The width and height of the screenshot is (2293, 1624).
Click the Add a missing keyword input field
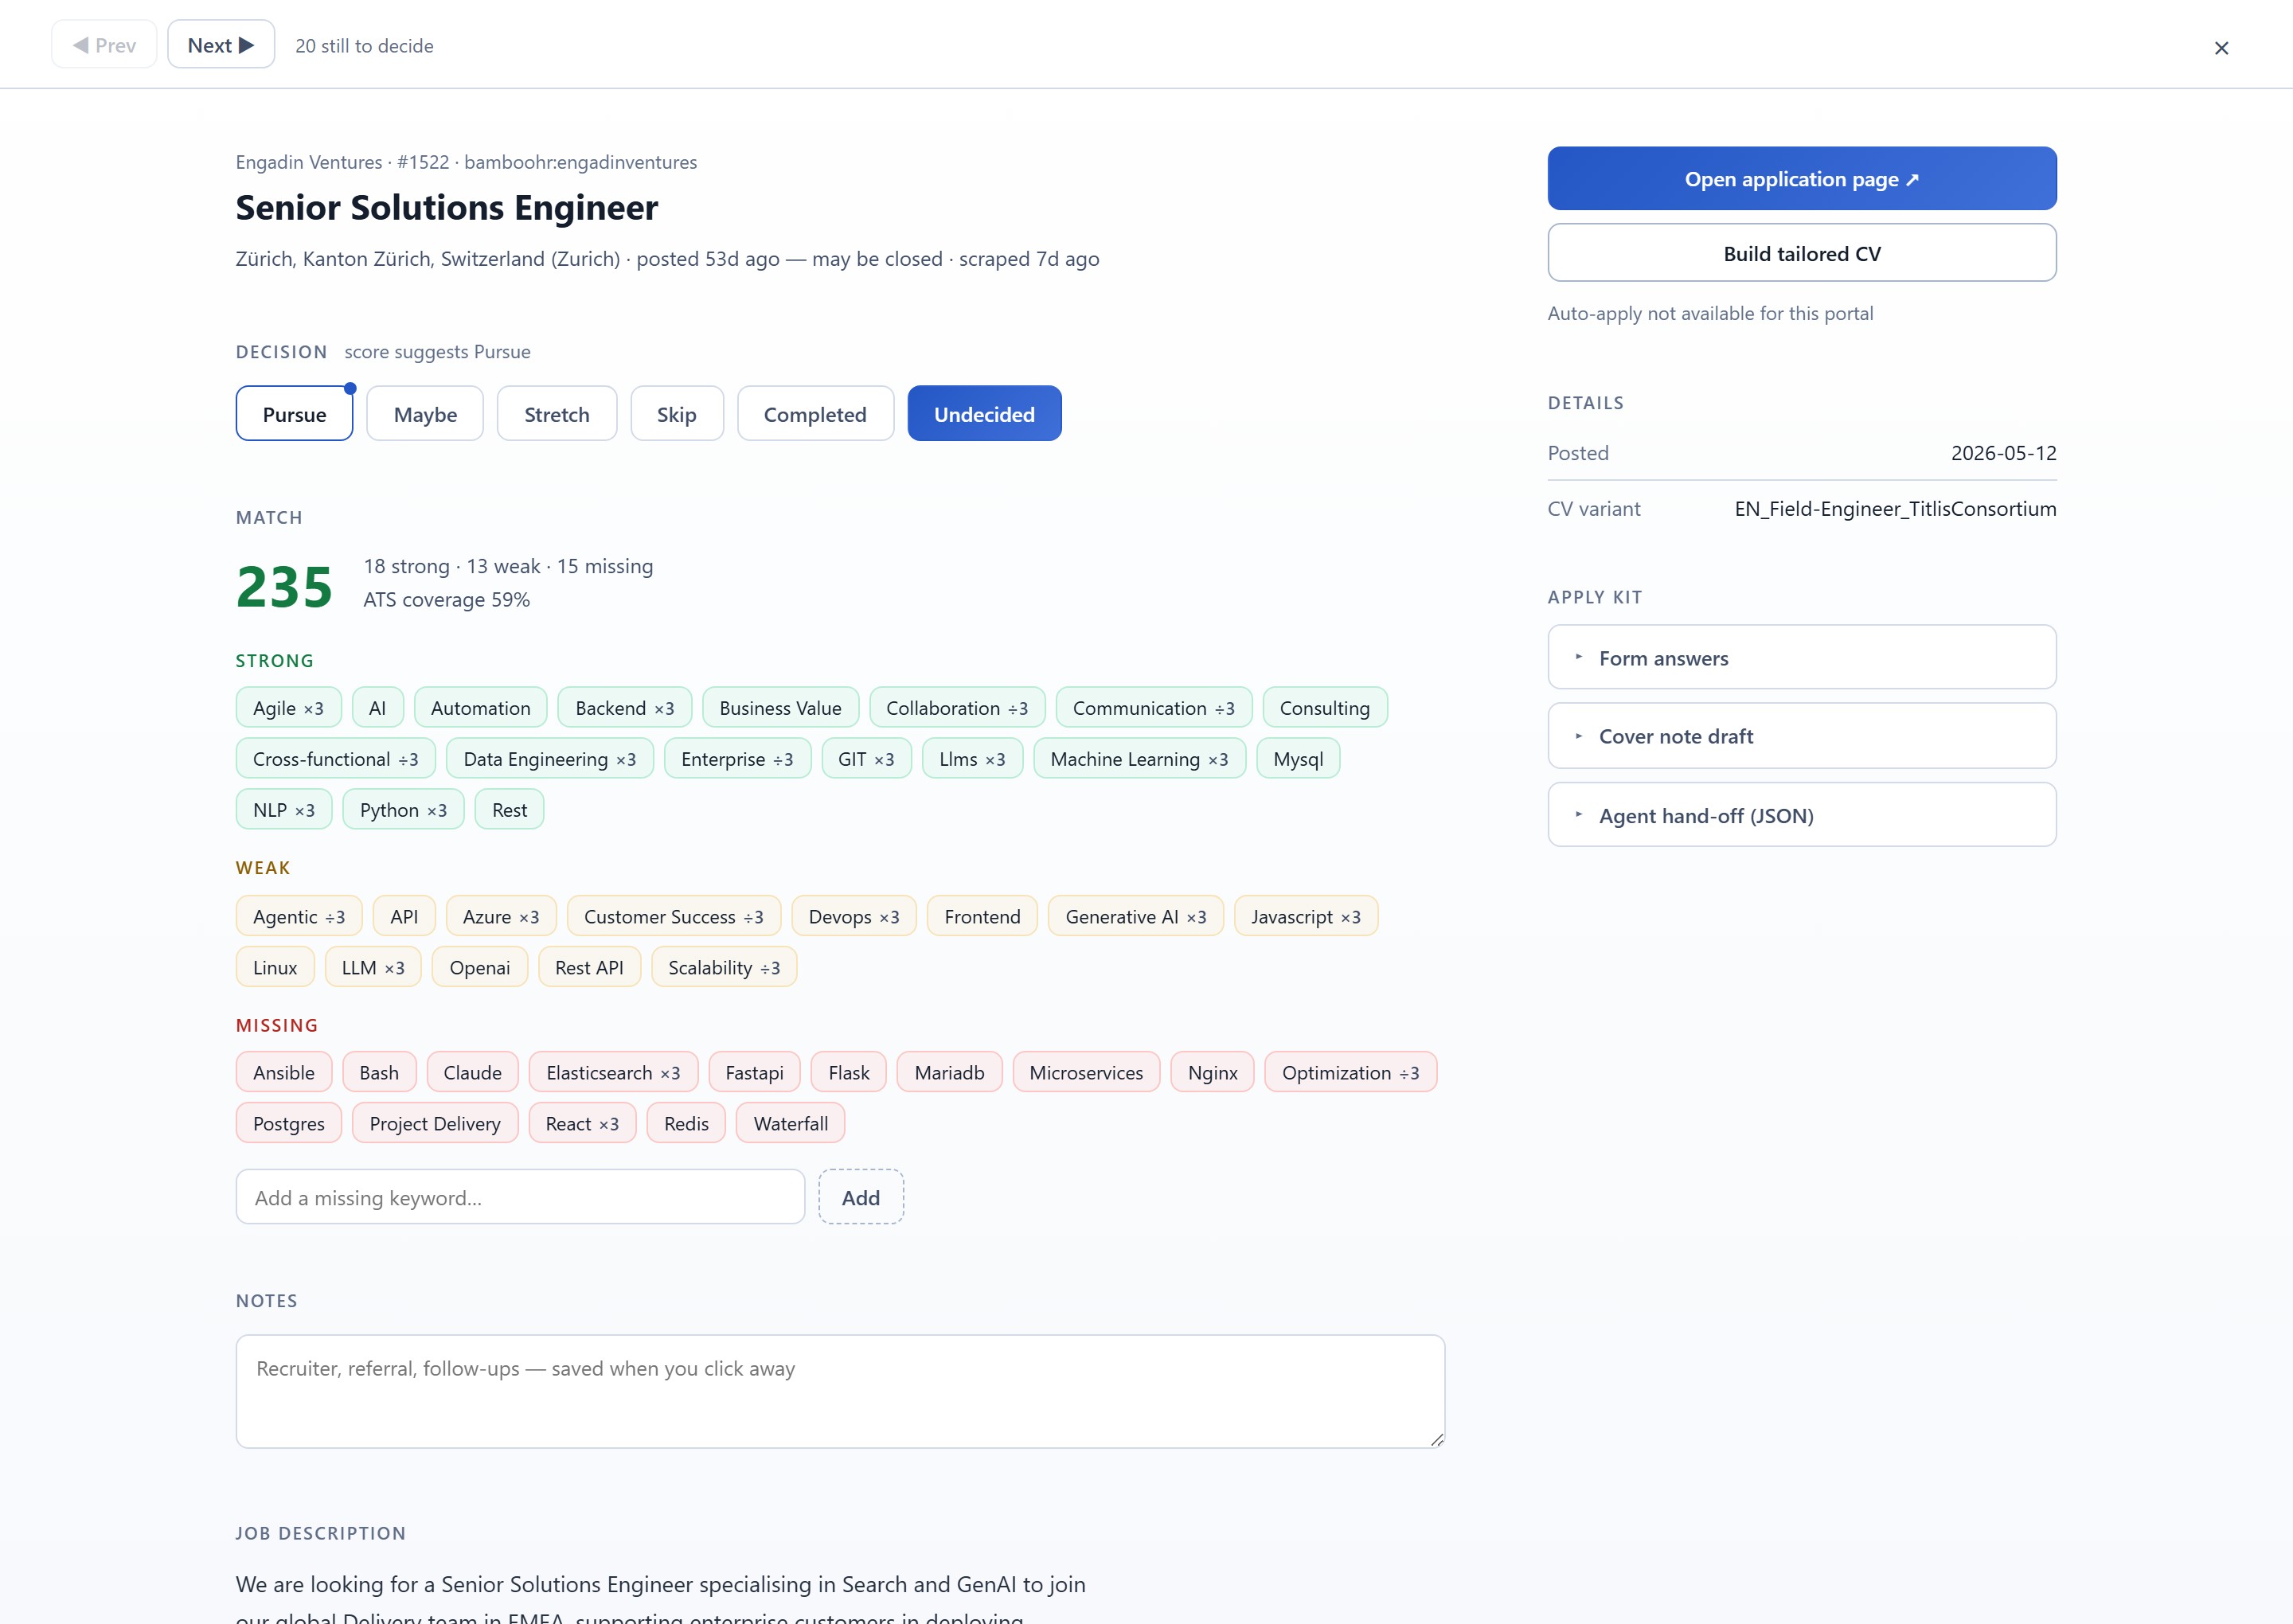click(520, 1198)
